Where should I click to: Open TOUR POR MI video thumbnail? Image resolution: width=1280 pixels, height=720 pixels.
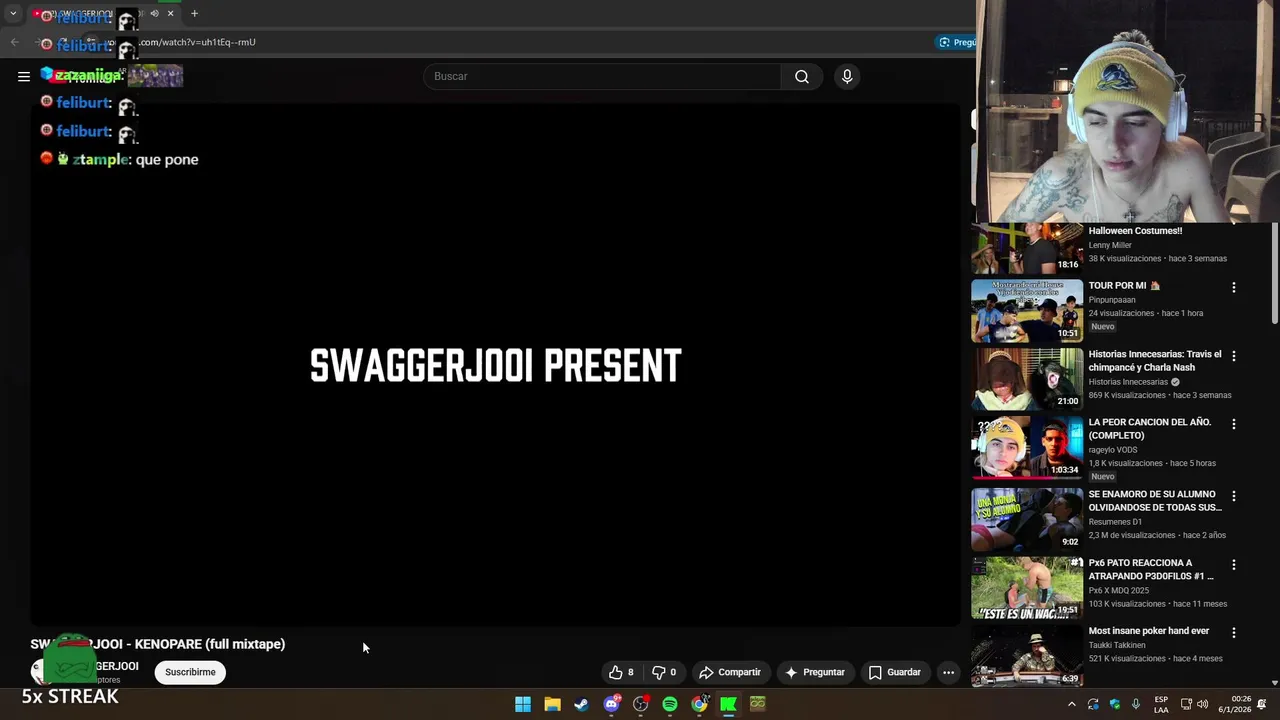coord(1027,310)
